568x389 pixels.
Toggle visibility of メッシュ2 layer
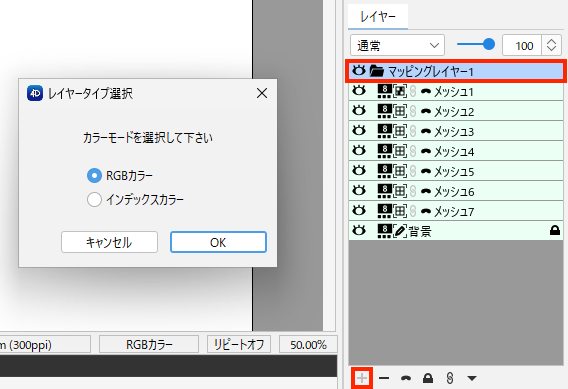coord(359,110)
